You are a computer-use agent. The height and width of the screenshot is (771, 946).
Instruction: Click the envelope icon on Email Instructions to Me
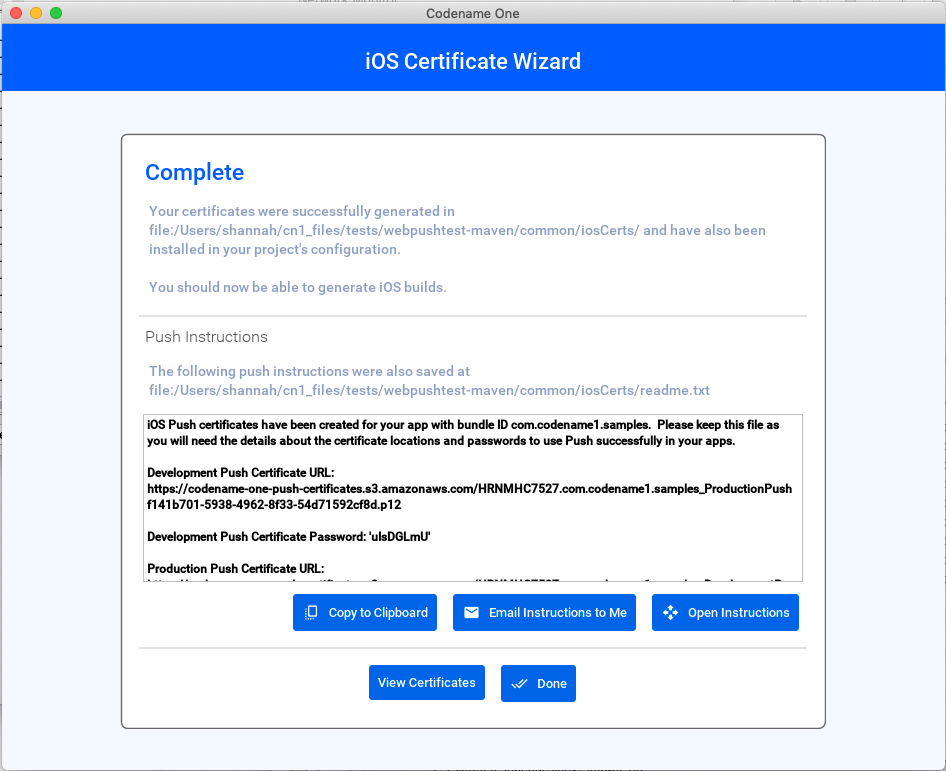pos(471,612)
